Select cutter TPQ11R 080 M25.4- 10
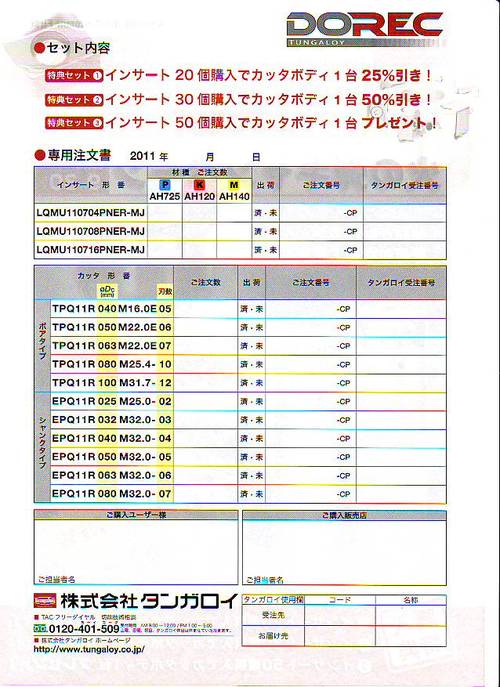The height and width of the screenshot is (687, 500). 112,364
